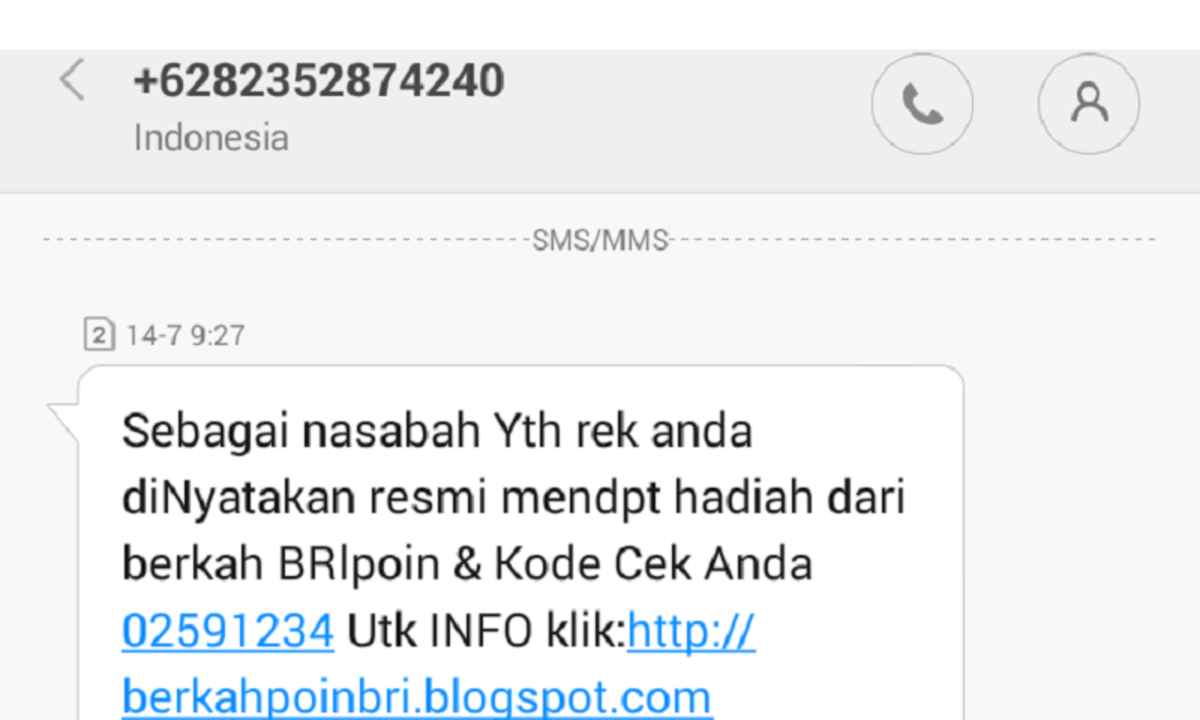Tap the 'Utk INFO klik:' text
Image resolution: width=1200 pixels, height=720 pixels.
486,631
